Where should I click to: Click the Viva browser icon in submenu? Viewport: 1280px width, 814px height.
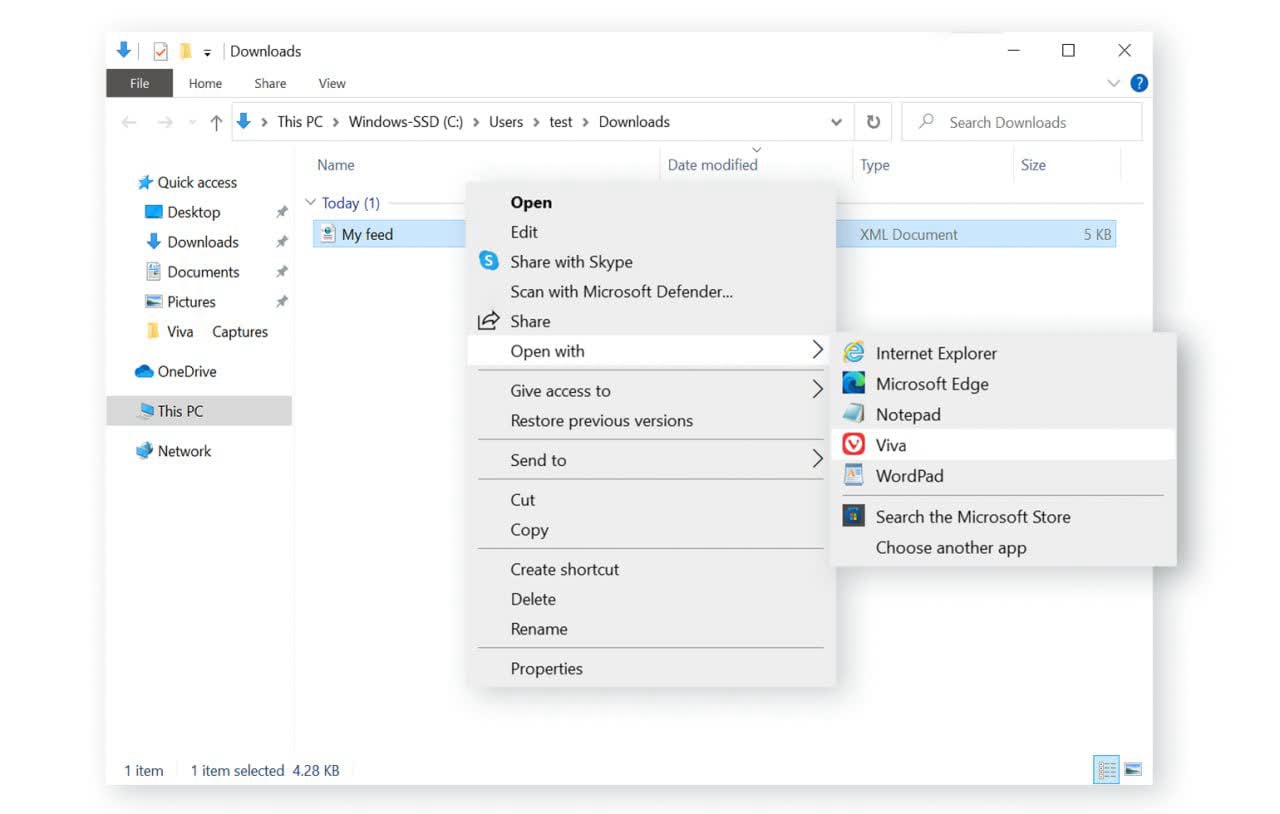click(x=853, y=445)
